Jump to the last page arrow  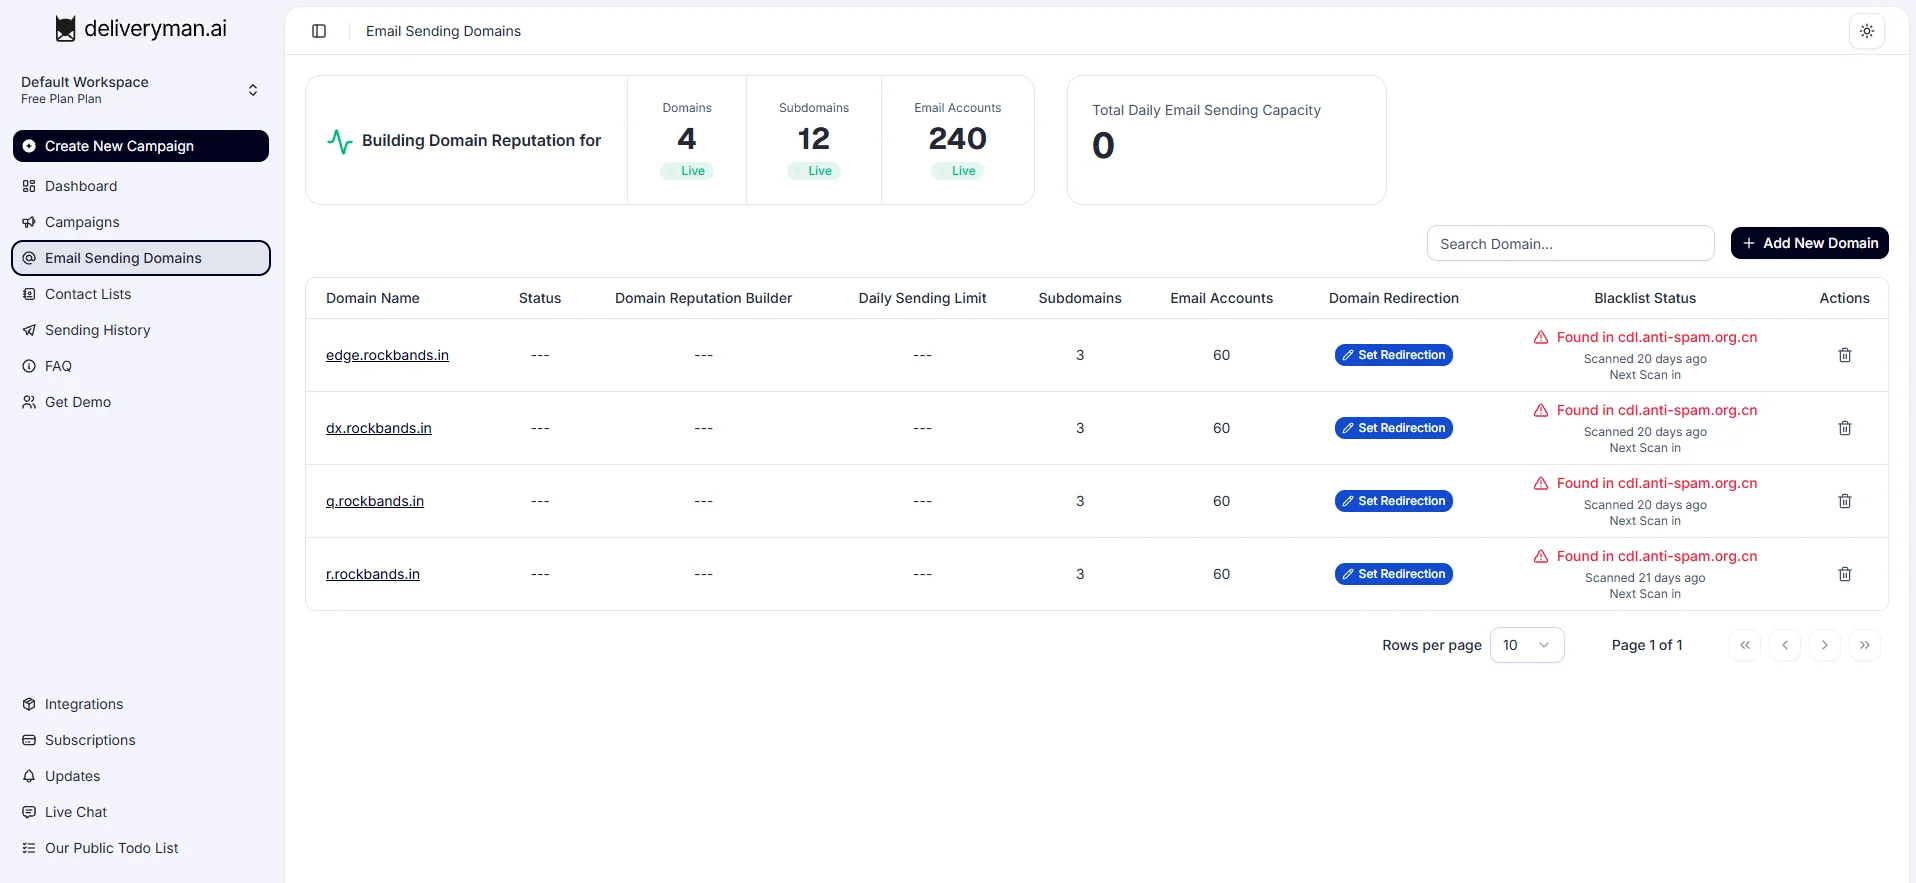[x=1864, y=645]
